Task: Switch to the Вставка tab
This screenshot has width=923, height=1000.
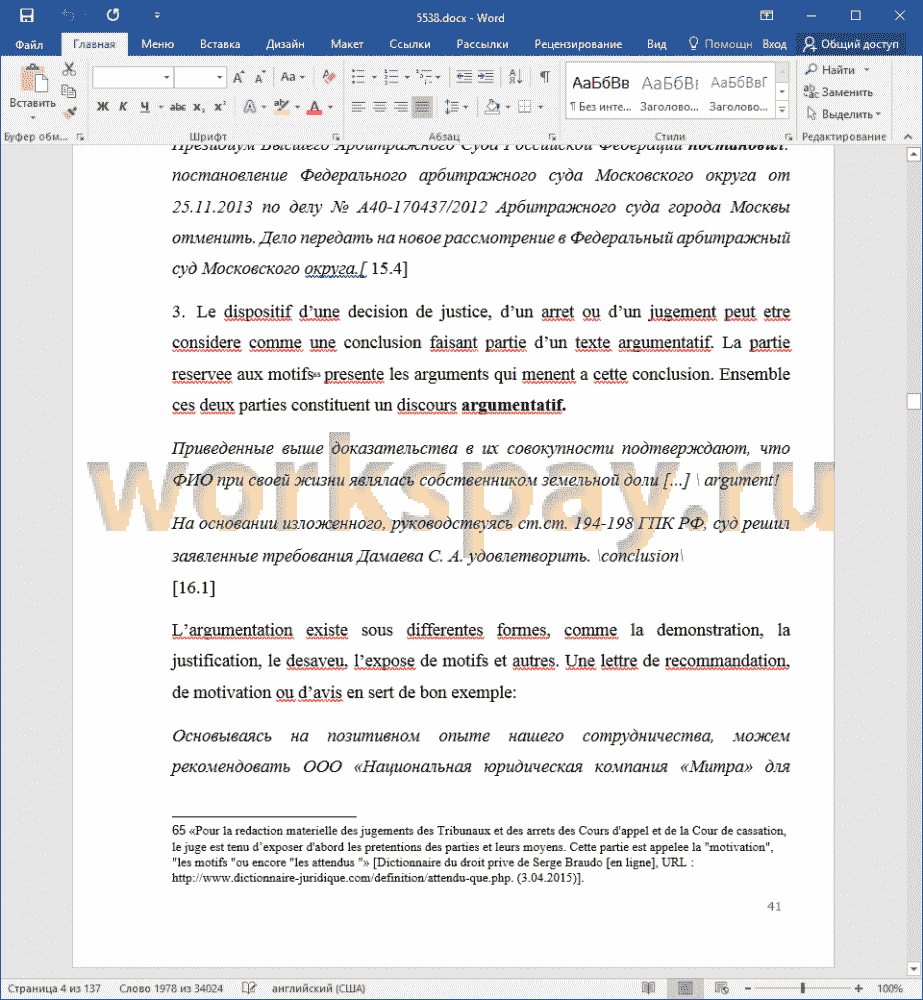Action: click(x=220, y=44)
